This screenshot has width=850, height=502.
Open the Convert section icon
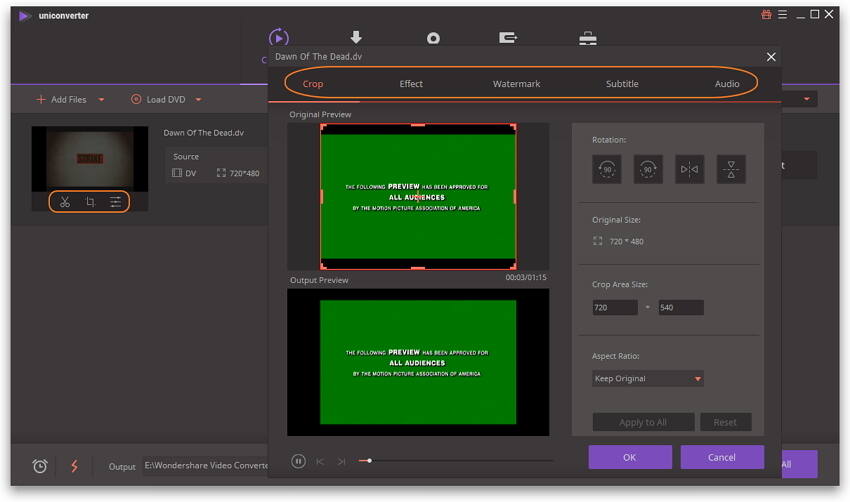[279, 38]
